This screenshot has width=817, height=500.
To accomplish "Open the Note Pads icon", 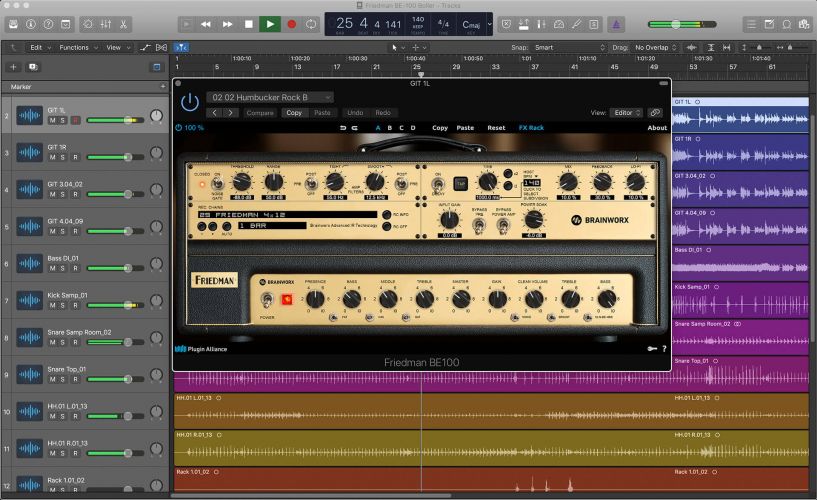I will [x=769, y=24].
